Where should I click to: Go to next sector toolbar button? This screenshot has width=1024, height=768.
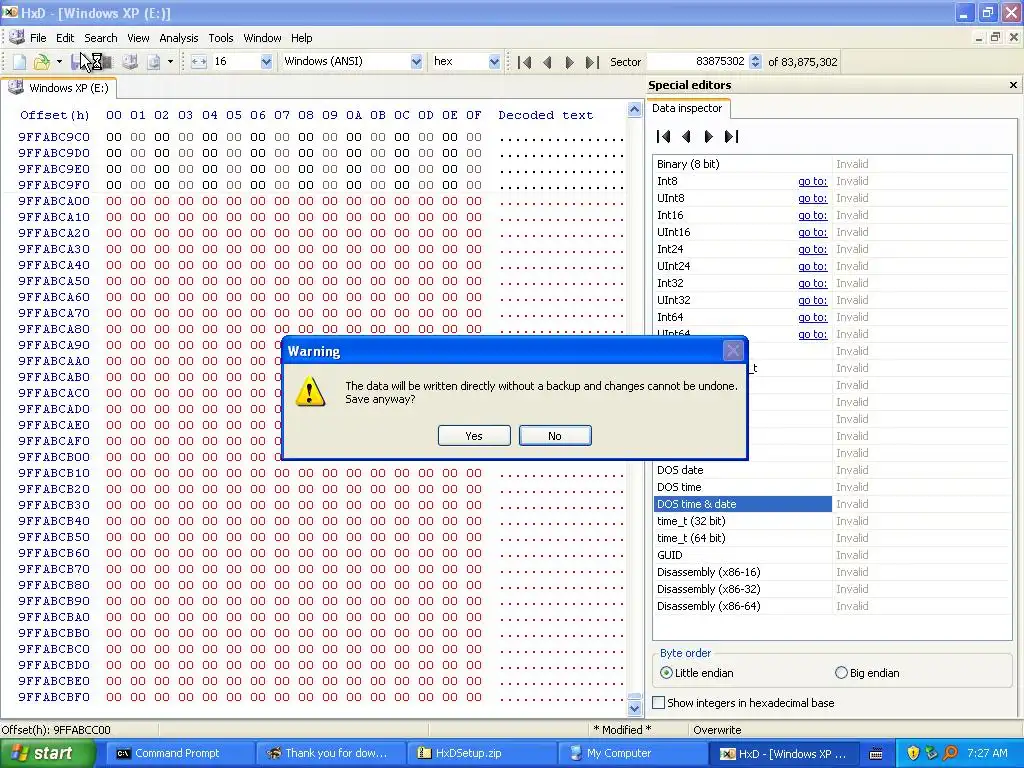tap(569, 62)
